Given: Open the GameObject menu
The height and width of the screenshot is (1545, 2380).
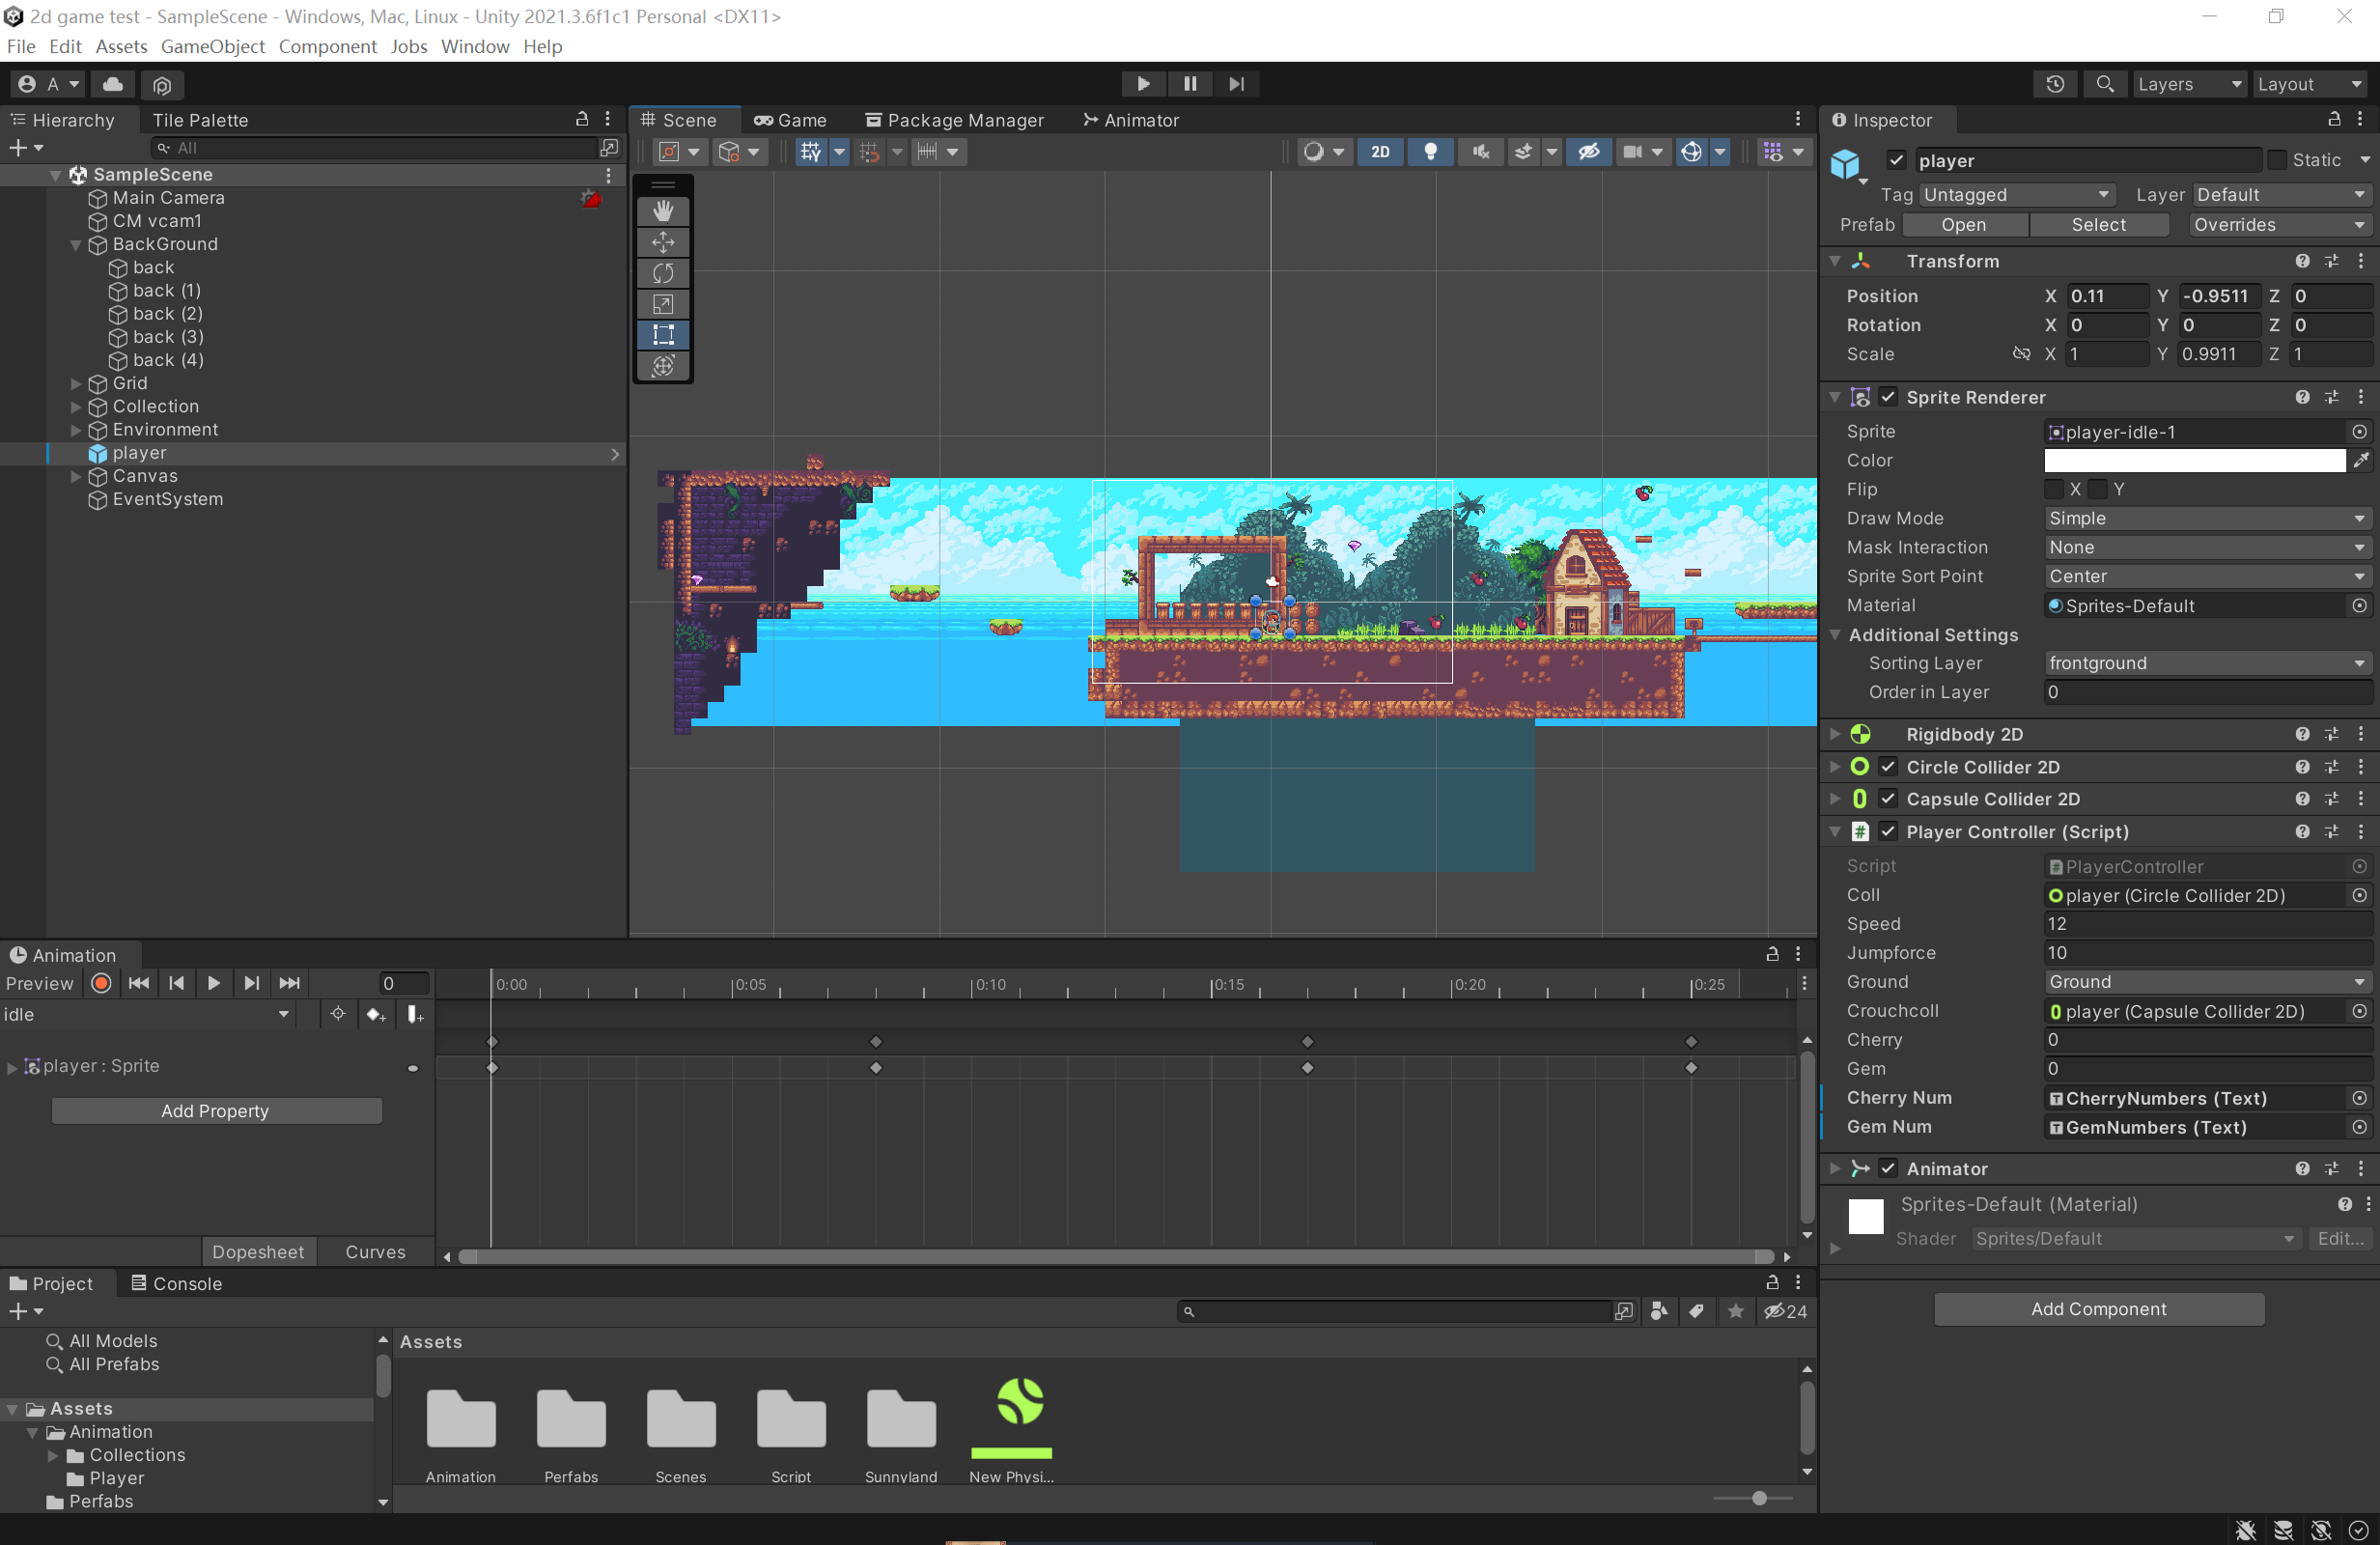Looking at the screenshot, I should [212, 47].
